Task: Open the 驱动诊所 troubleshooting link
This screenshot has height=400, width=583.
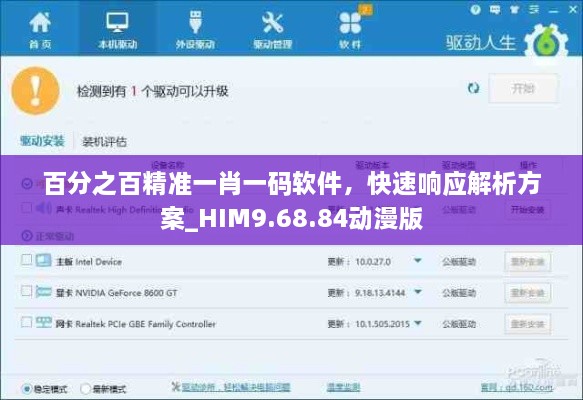Action: coord(236,387)
